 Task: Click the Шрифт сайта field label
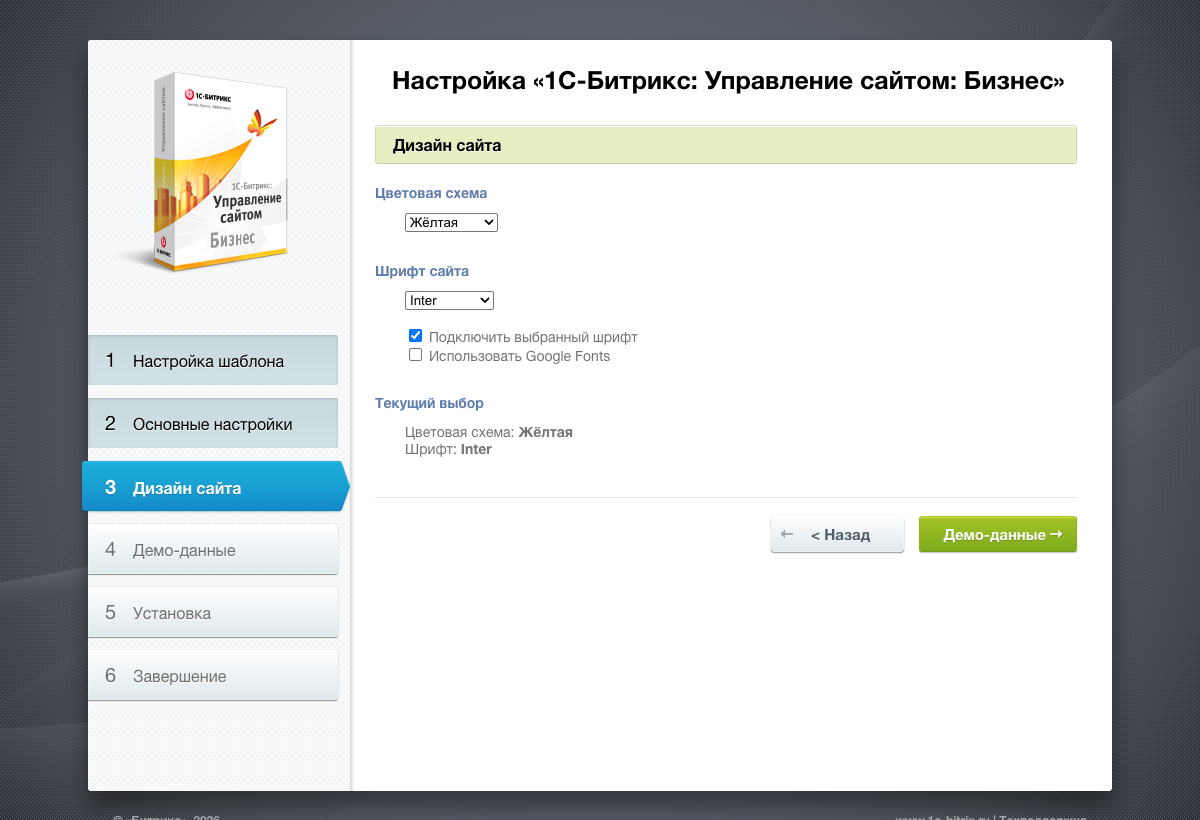tap(422, 270)
